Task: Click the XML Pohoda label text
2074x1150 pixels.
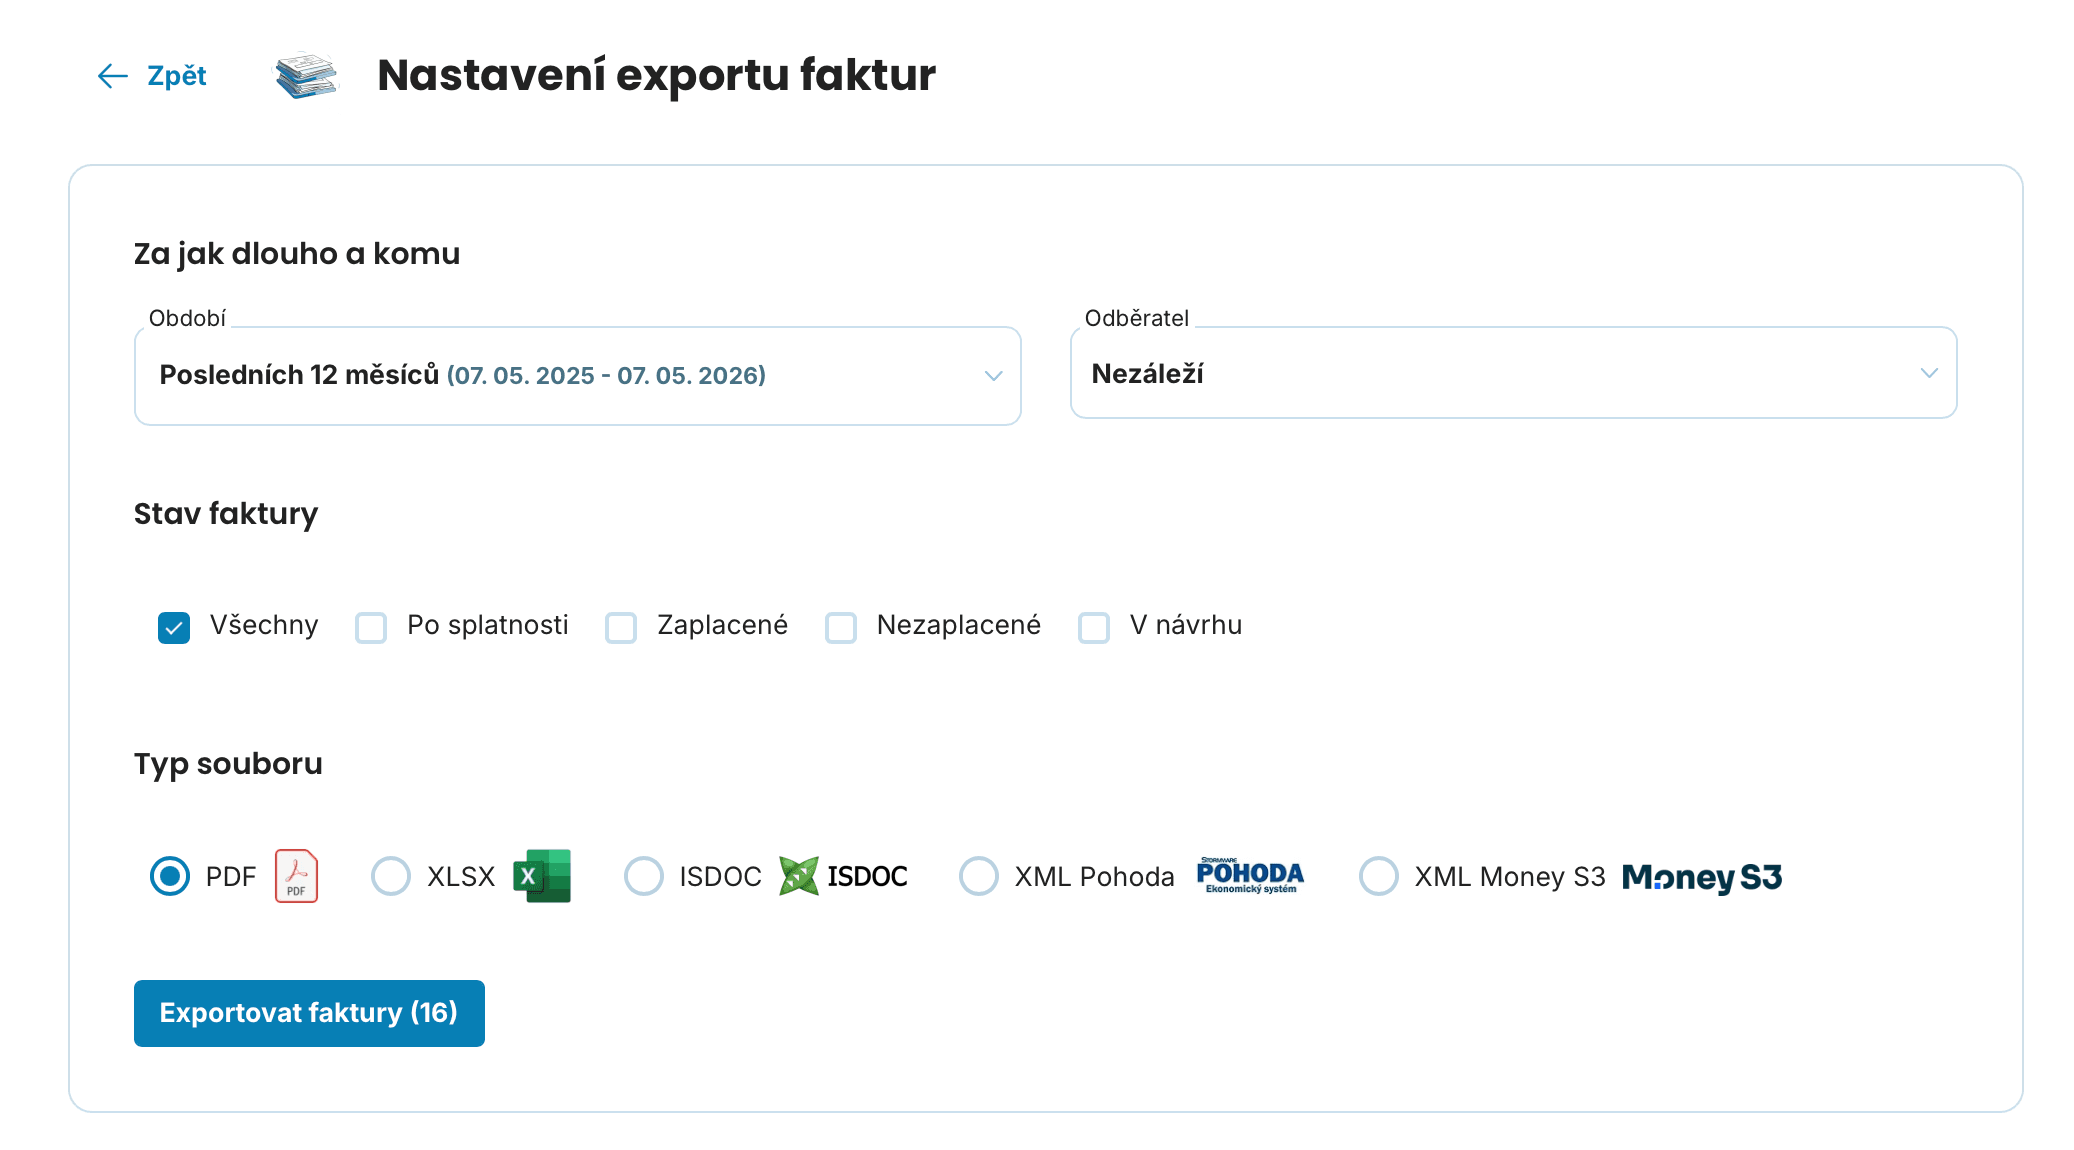Action: 1095,877
